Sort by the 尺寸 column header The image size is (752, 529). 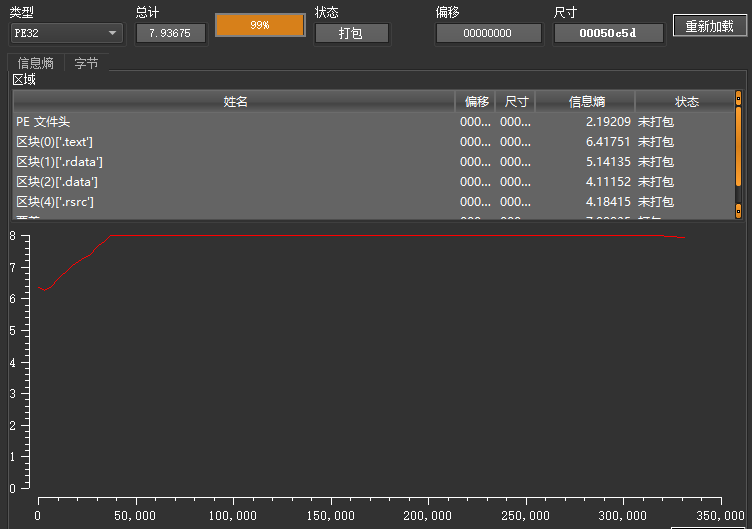[x=516, y=102]
